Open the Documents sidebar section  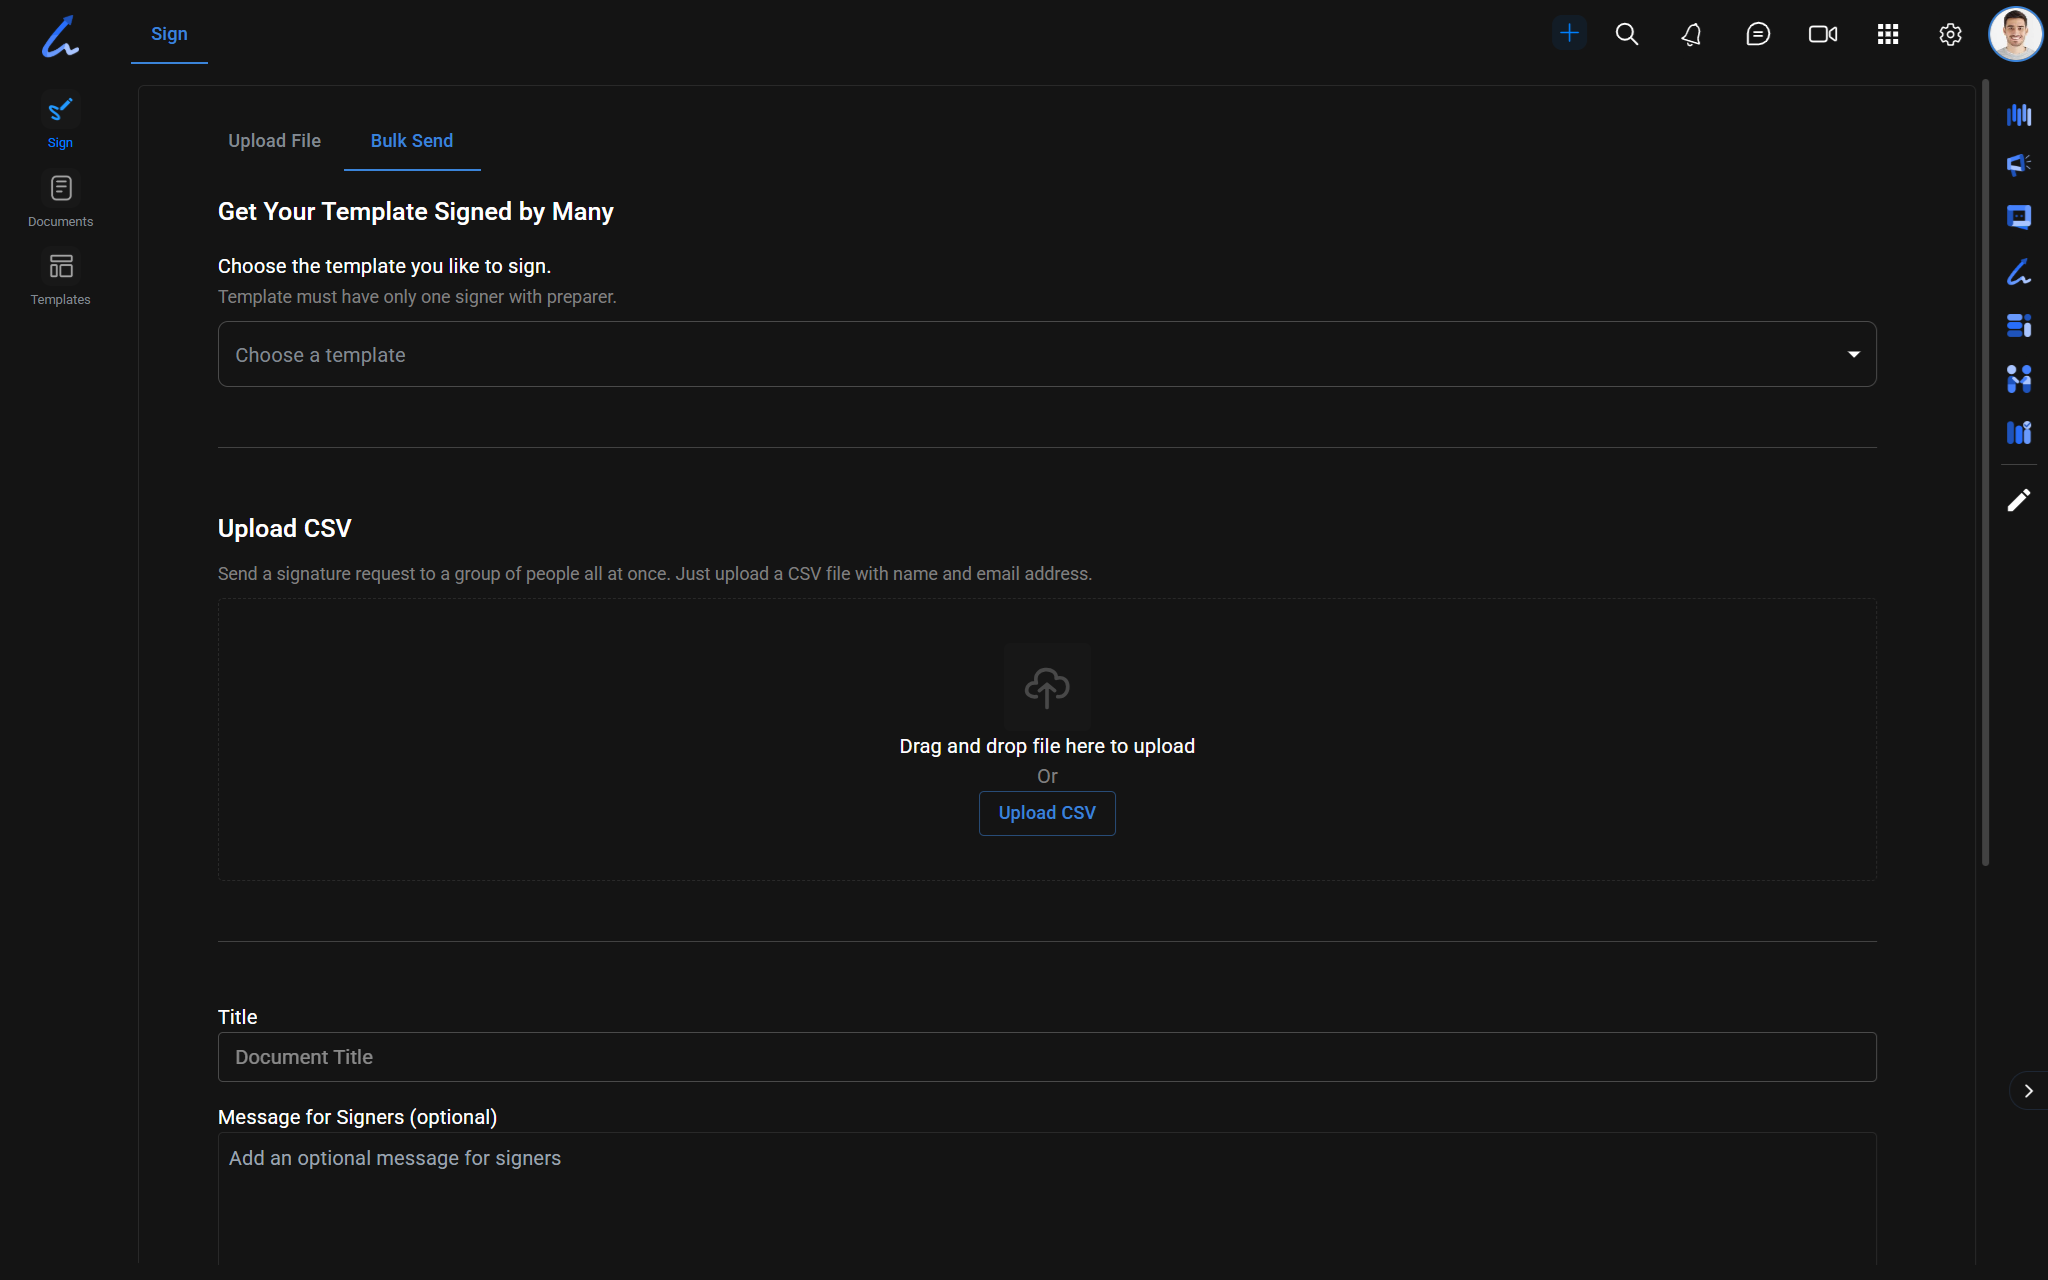click(x=60, y=200)
